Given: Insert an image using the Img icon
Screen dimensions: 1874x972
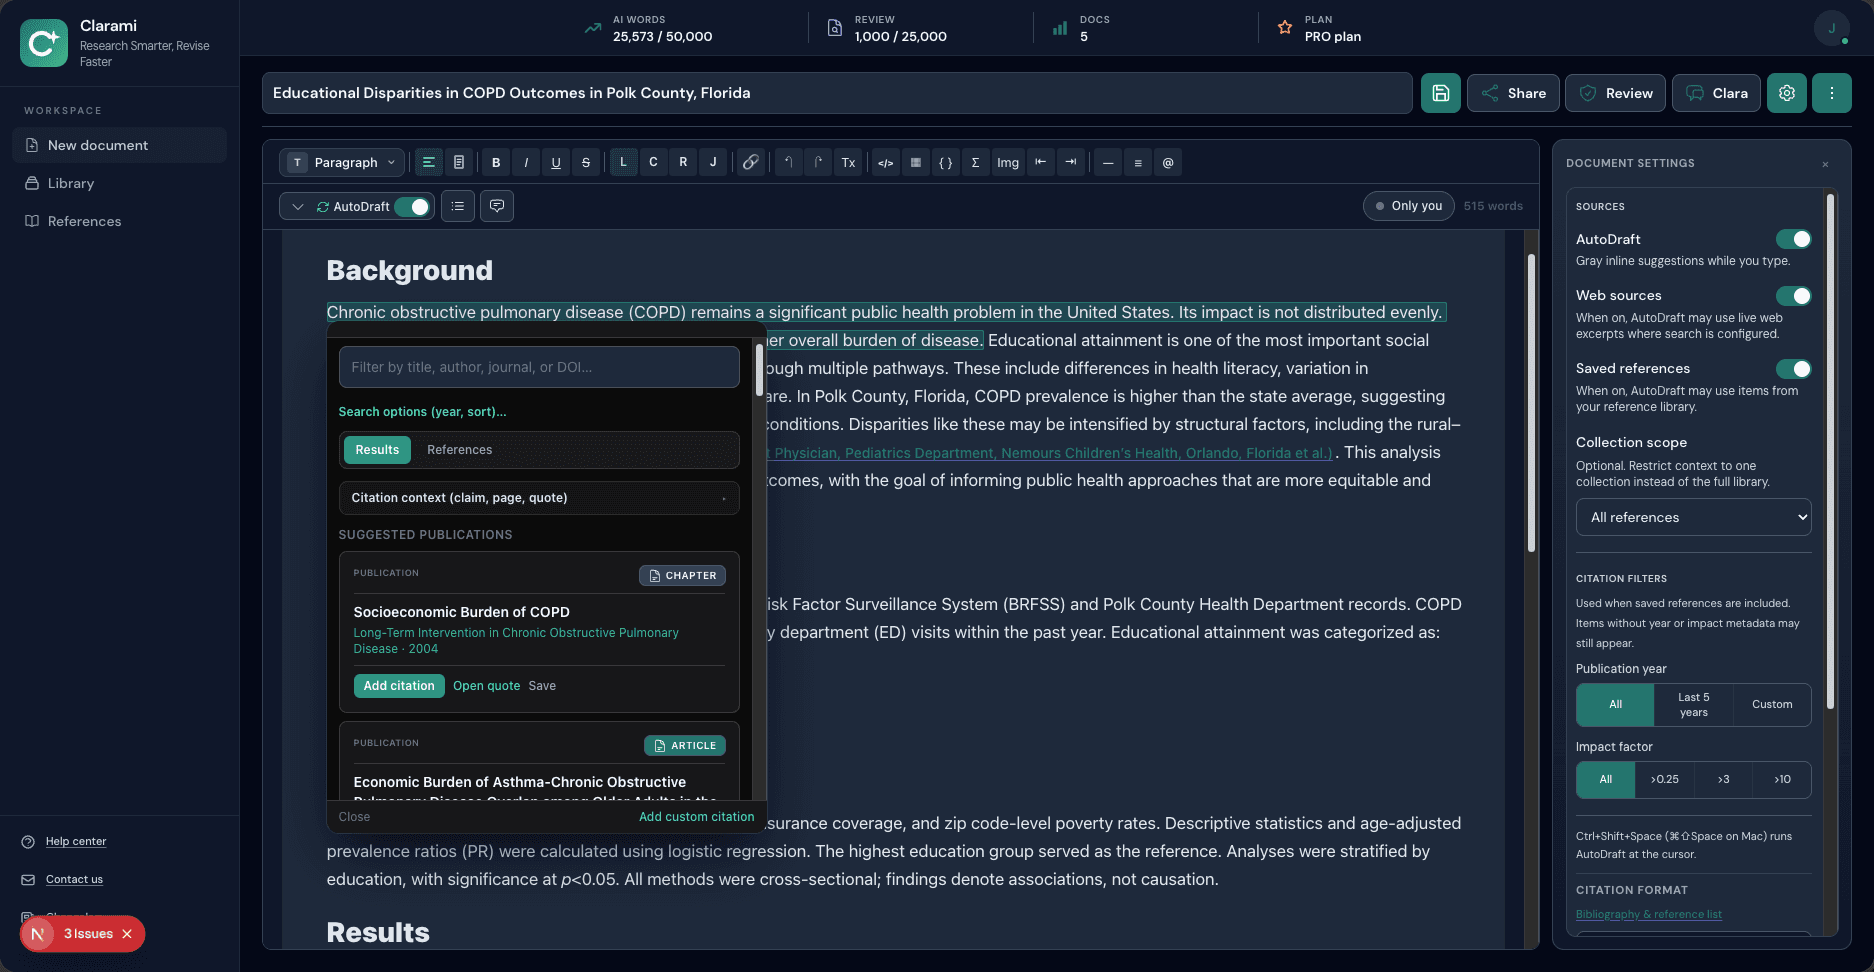Looking at the screenshot, I should pos(1007,162).
